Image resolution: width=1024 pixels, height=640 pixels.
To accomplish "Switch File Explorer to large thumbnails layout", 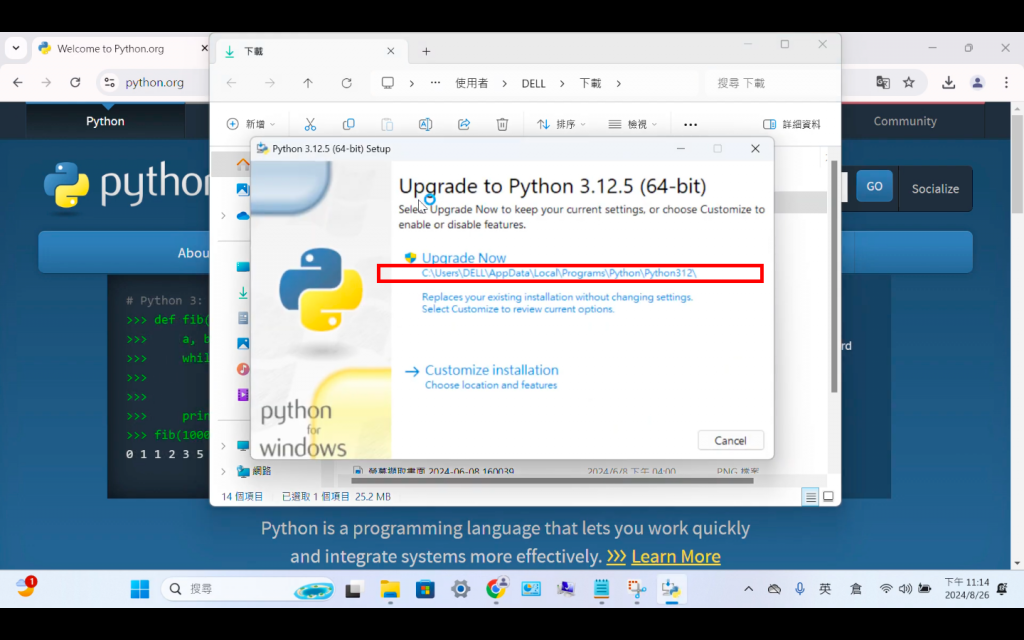I will [x=828, y=497].
